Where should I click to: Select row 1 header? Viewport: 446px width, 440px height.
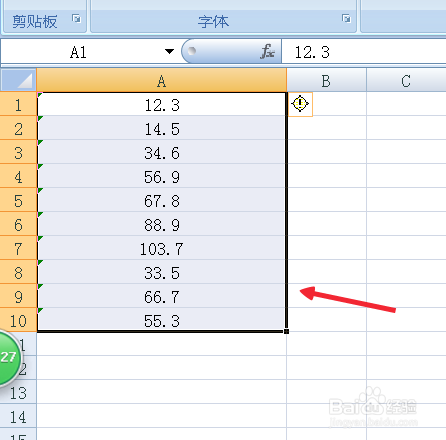pos(18,104)
